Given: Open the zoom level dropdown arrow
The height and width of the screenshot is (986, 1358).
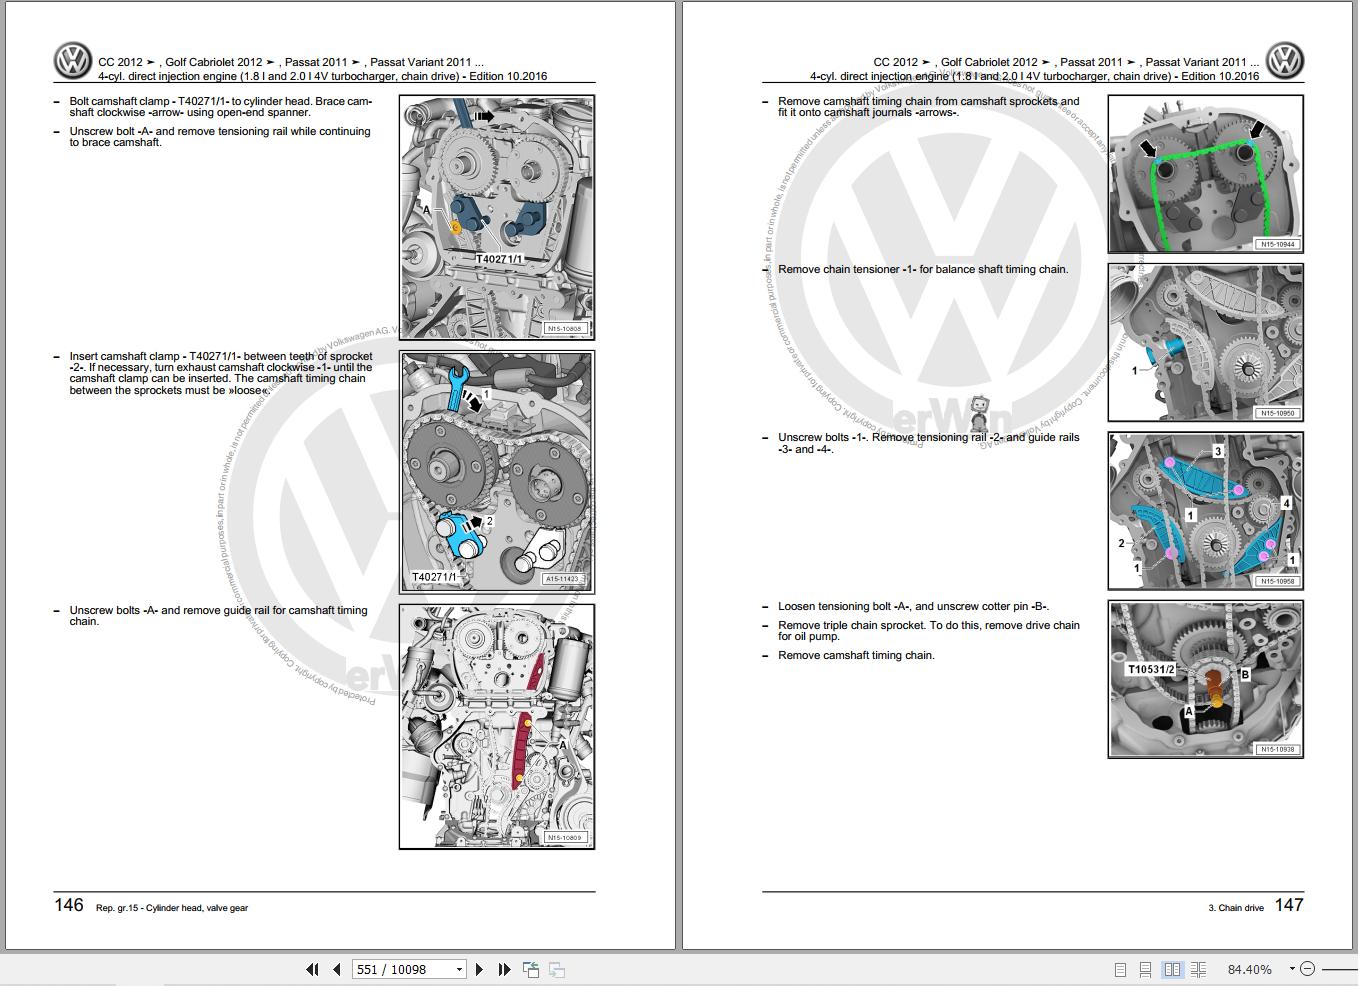Looking at the screenshot, I should coord(1292,969).
